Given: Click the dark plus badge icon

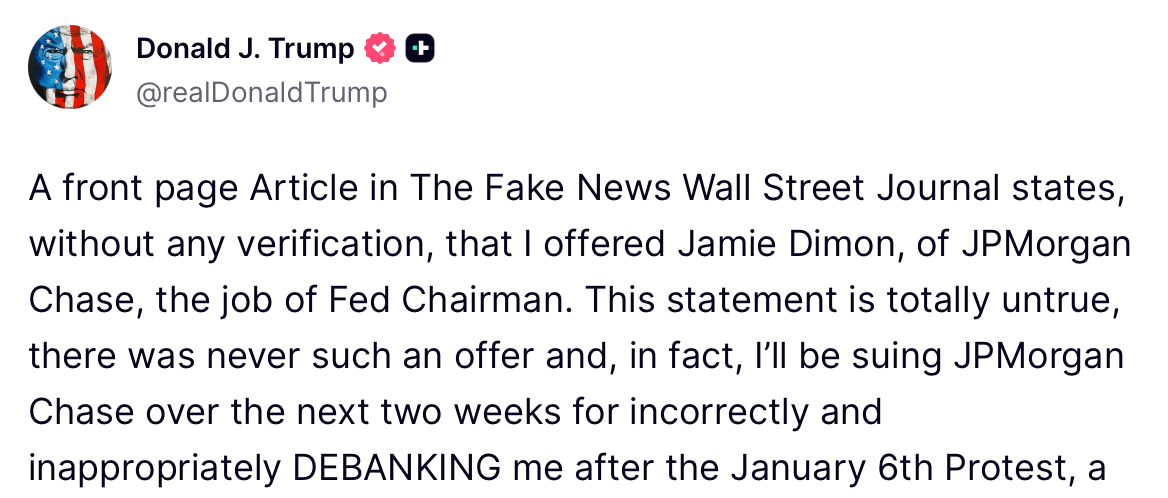Looking at the screenshot, I should (x=420, y=48).
